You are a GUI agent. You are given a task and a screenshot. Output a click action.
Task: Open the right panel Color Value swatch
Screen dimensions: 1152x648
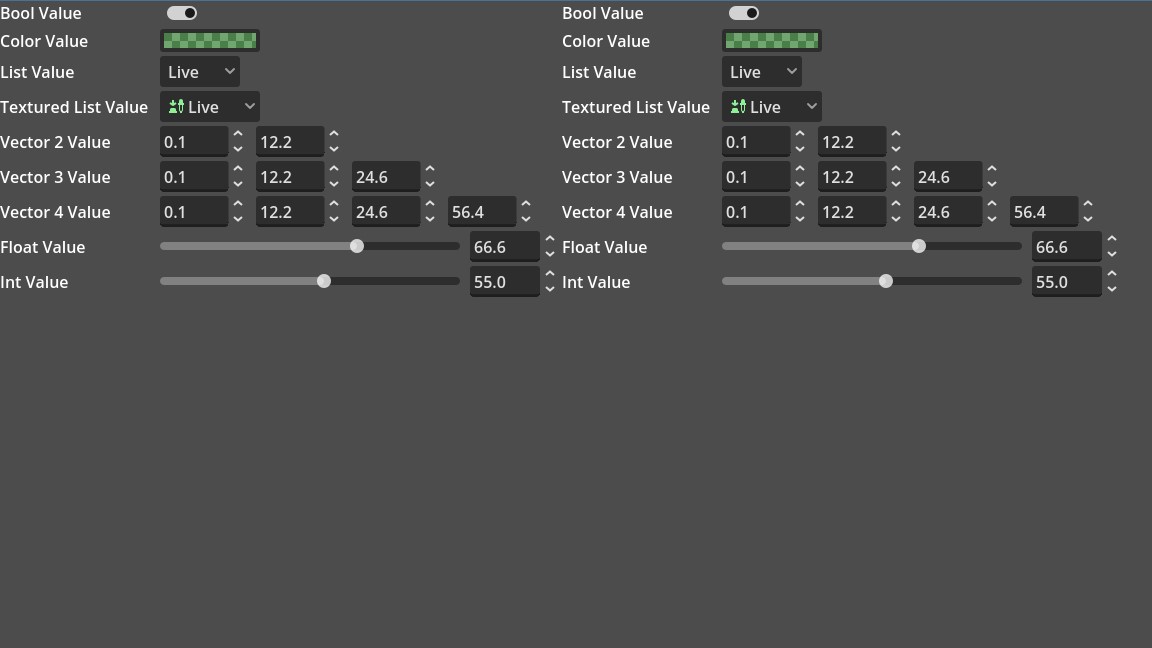771,41
